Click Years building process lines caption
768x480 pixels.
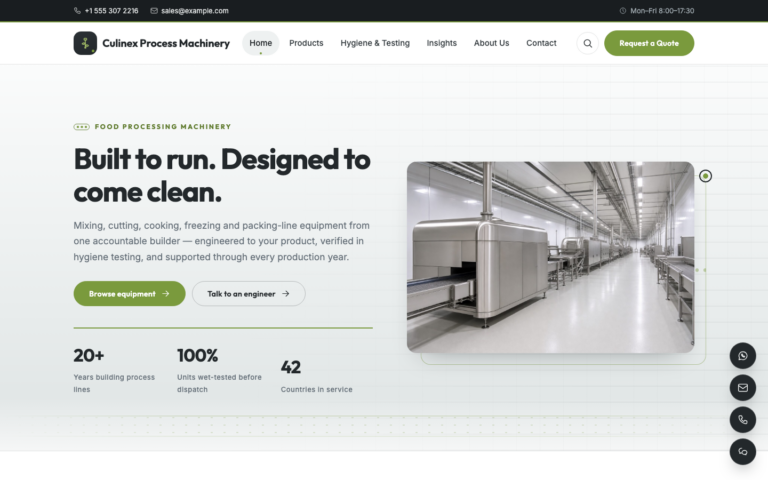(114, 383)
